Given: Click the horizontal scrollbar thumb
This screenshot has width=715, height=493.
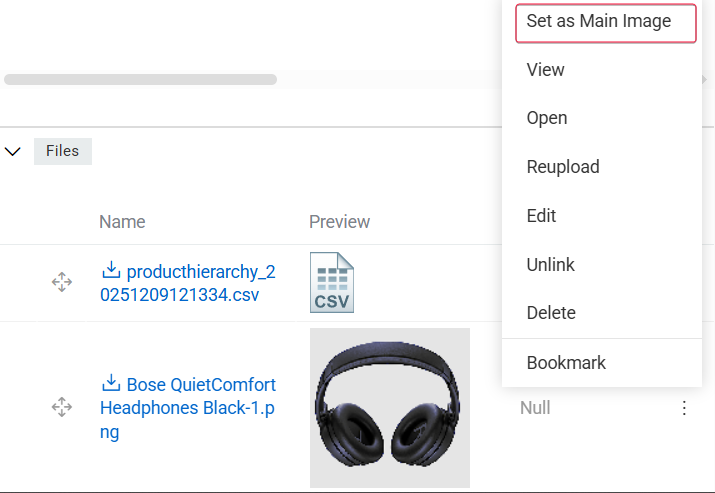Looking at the screenshot, I should pos(140,79).
